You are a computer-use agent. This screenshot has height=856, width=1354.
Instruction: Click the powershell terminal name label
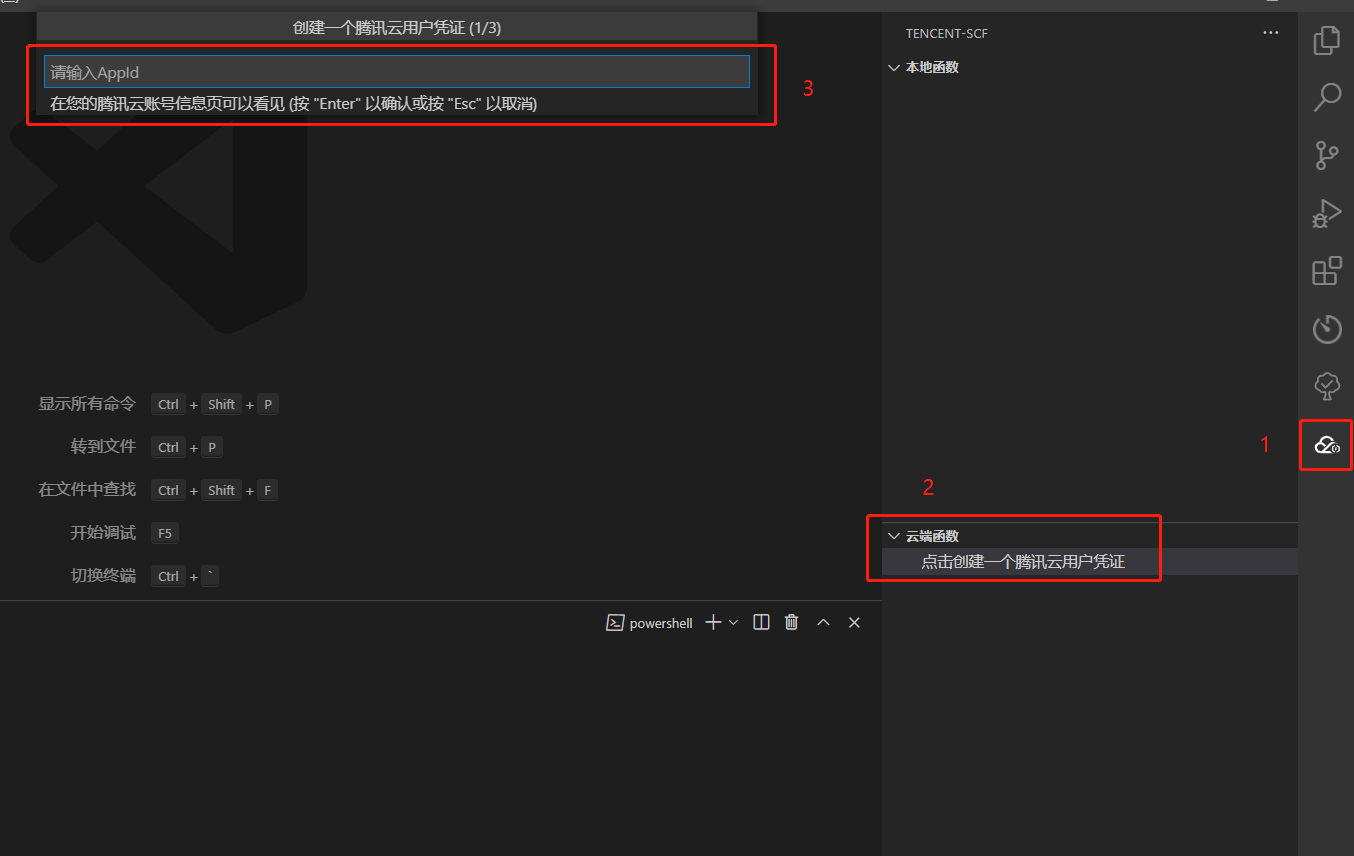[661, 623]
